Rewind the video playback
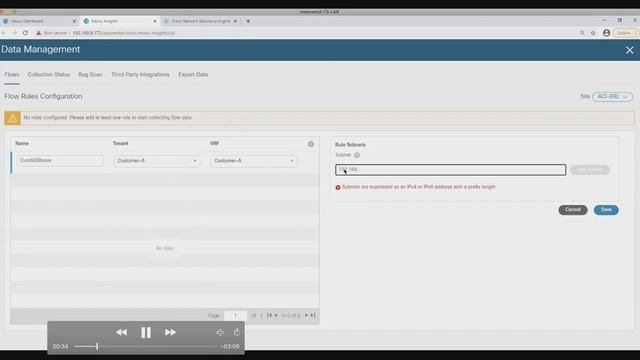Image resolution: width=640 pixels, height=360 pixels. point(121,332)
